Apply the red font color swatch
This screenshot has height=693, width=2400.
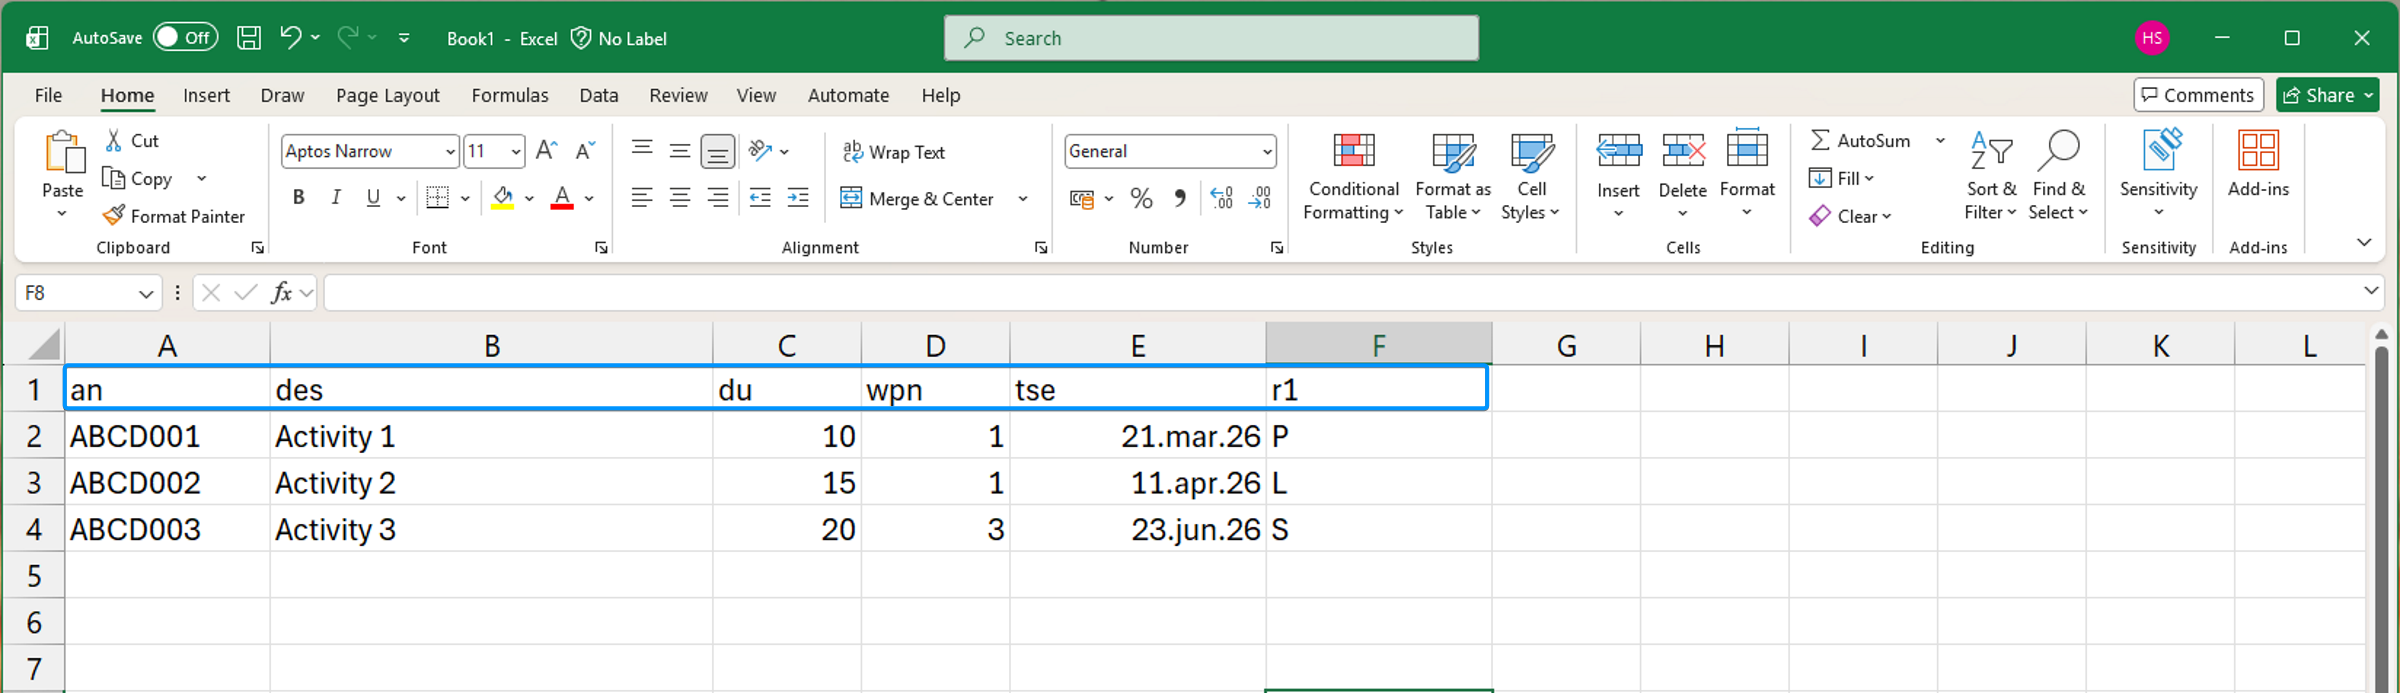[x=562, y=198]
